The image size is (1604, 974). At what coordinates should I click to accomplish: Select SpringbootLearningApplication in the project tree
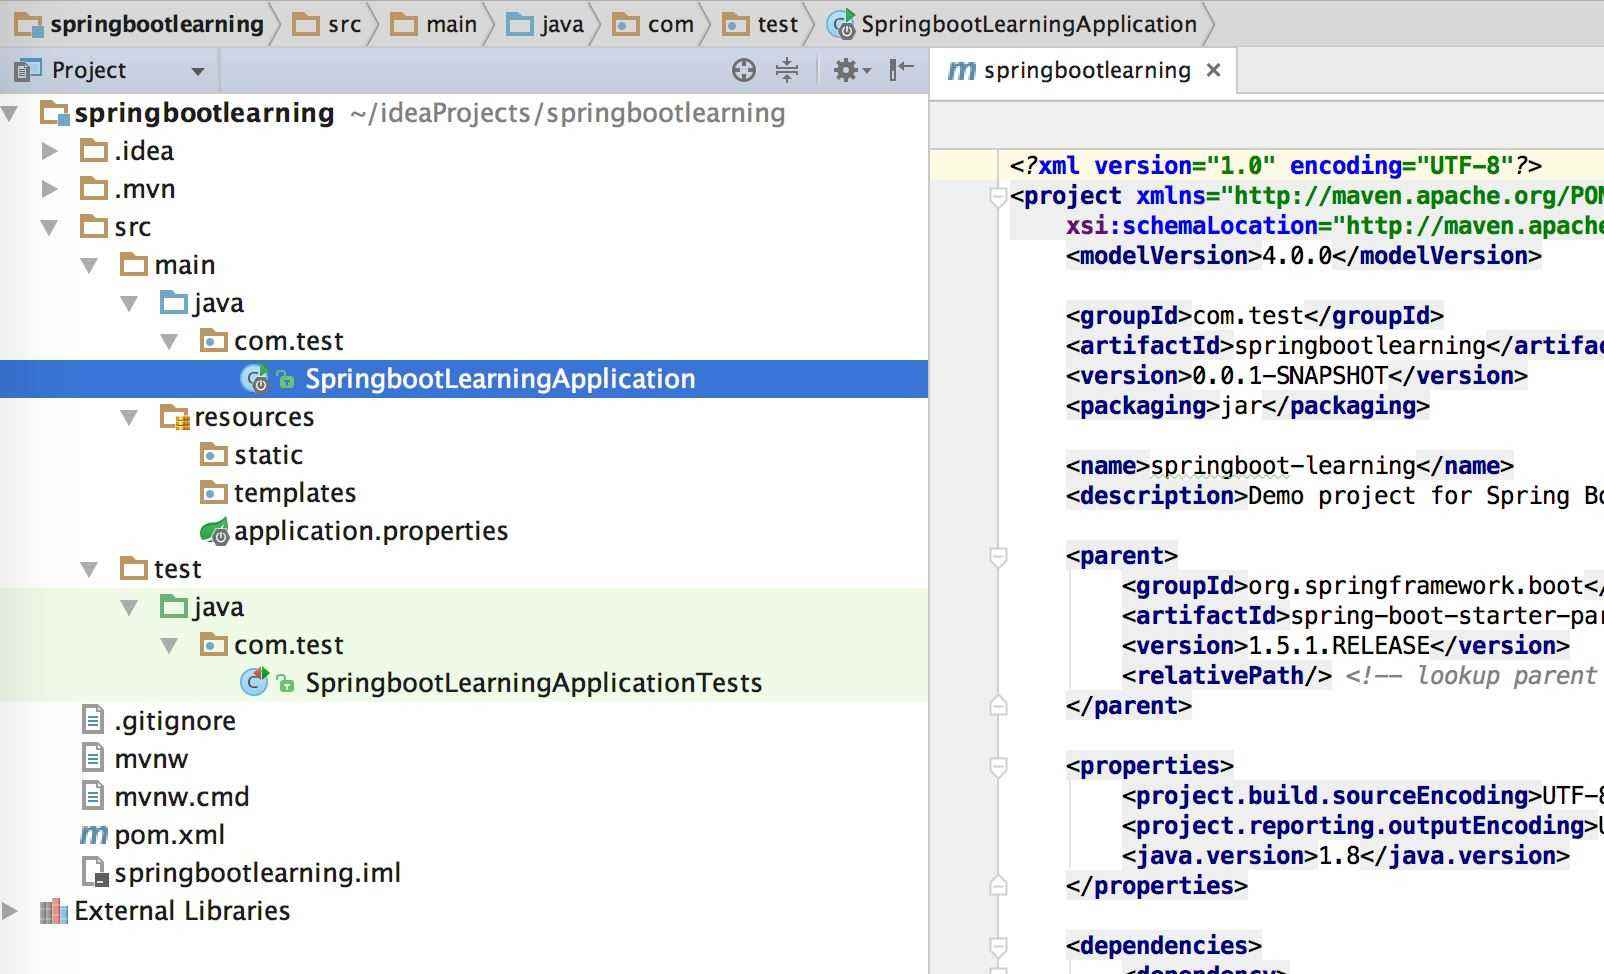pos(500,379)
